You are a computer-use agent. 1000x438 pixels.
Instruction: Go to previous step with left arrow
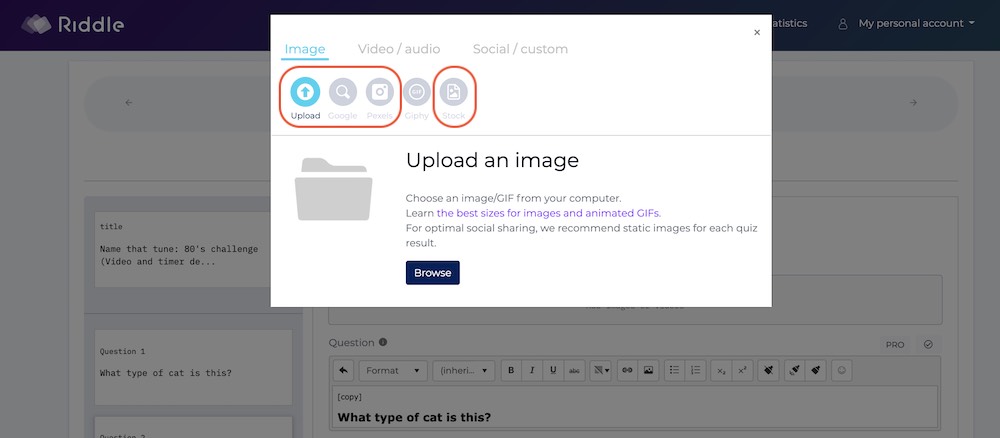129,103
